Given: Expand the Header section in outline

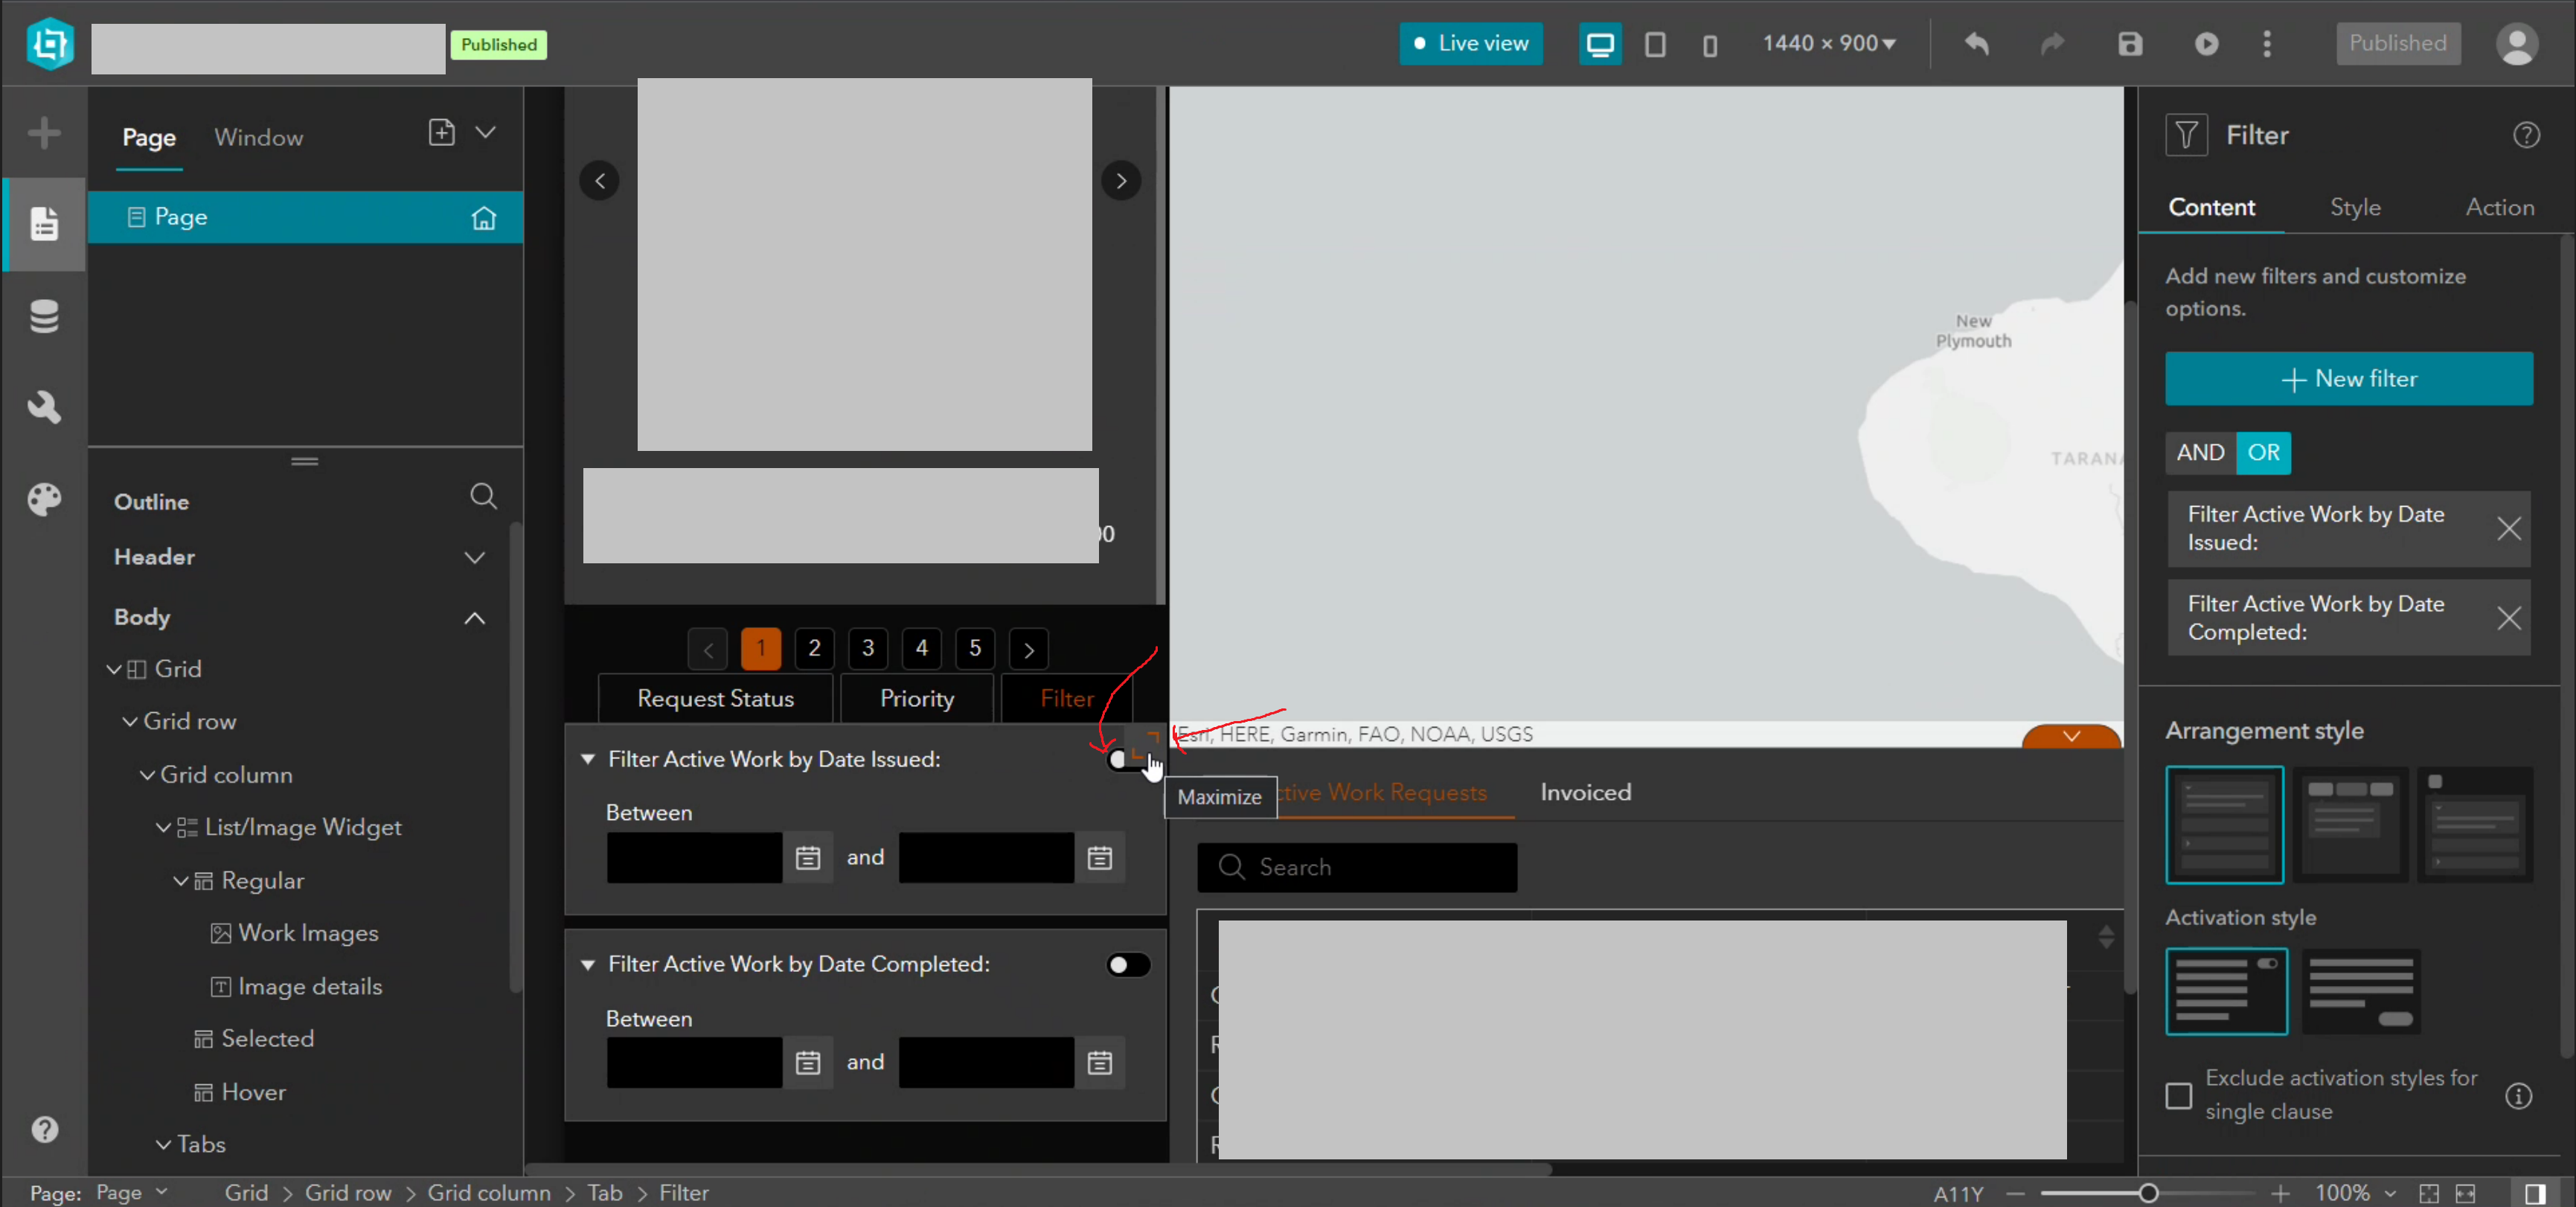Looking at the screenshot, I should click(475, 557).
